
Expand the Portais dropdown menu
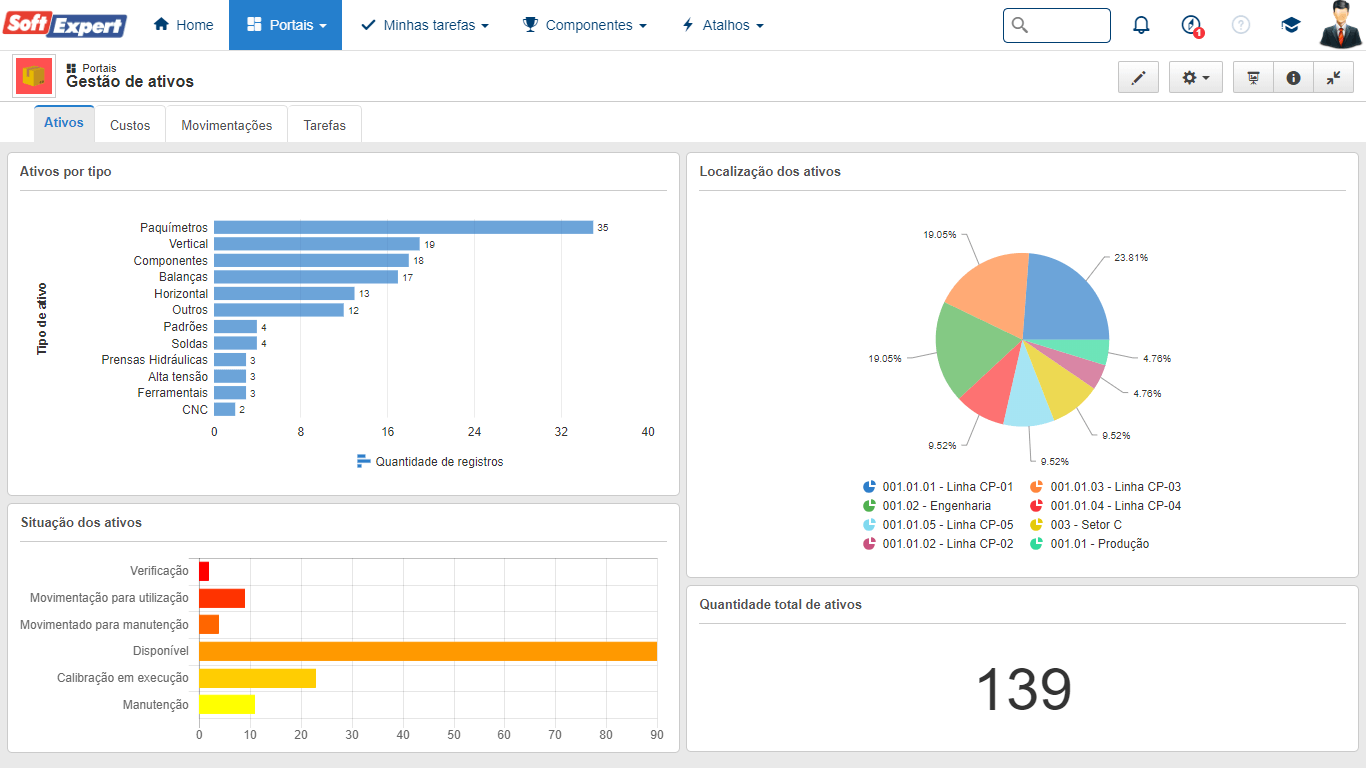pyautogui.click(x=285, y=25)
